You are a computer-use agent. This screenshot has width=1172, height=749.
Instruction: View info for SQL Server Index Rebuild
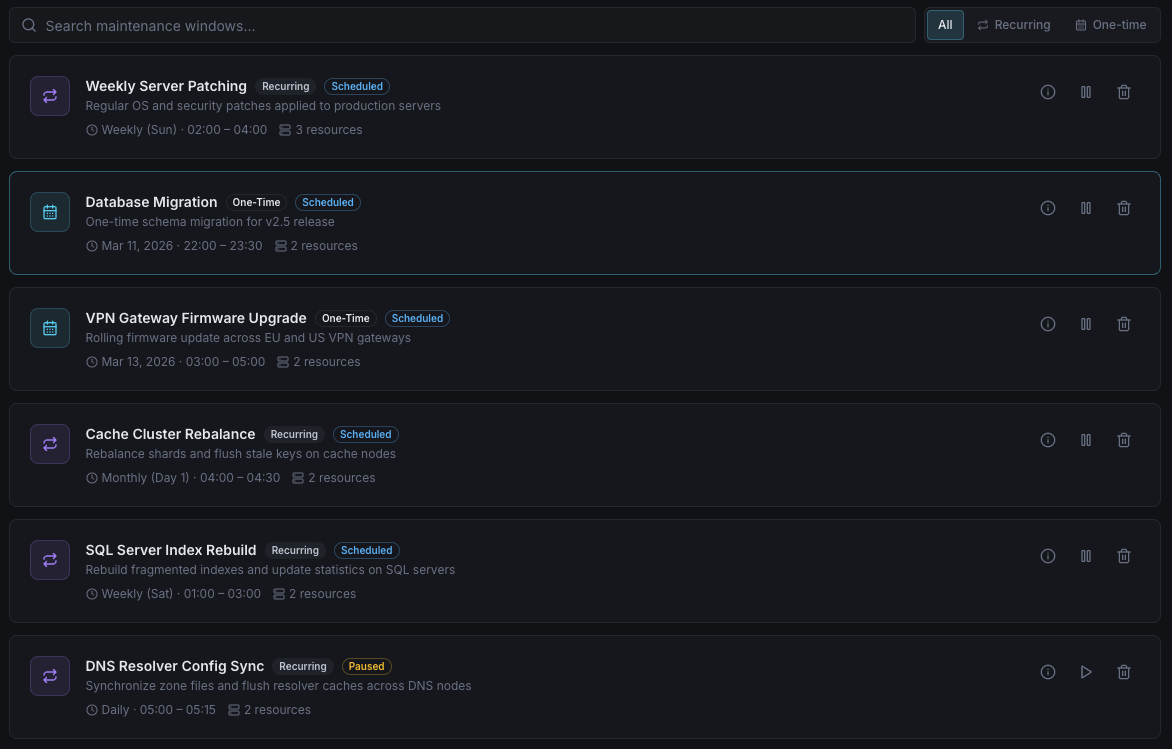click(1048, 556)
